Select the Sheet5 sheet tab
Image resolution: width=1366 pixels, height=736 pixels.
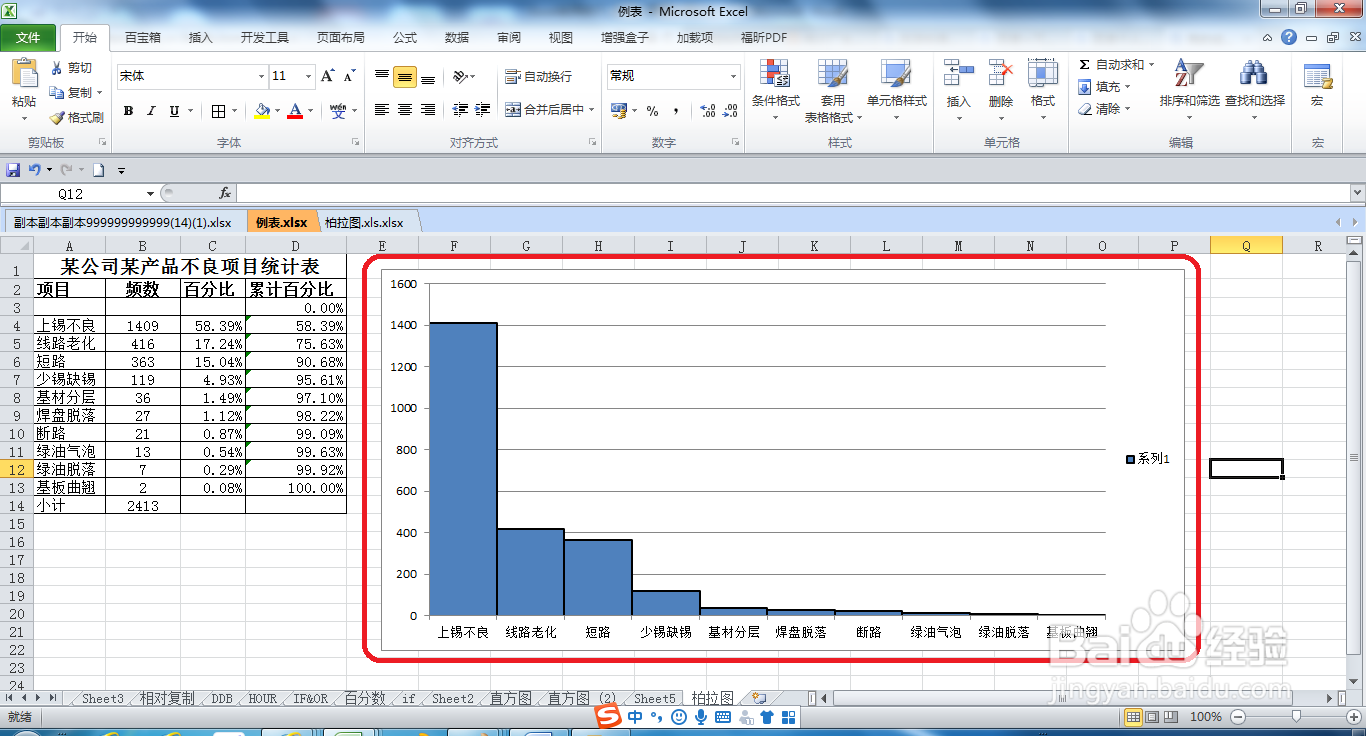pyautogui.click(x=655, y=698)
